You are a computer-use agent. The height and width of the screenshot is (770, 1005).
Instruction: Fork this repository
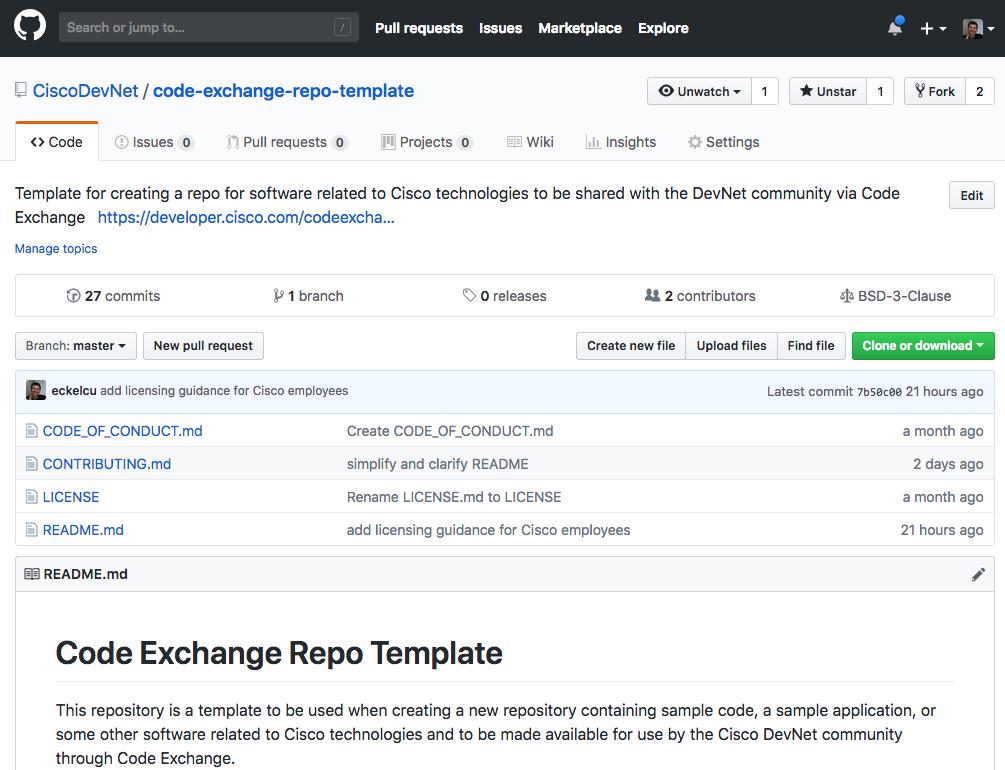click(x=935, y=91)
